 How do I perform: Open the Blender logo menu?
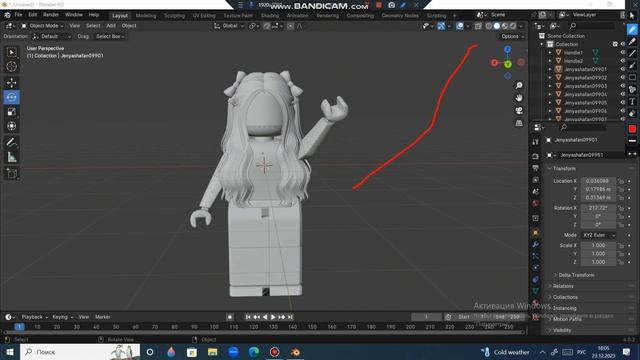tap(7, 15)
